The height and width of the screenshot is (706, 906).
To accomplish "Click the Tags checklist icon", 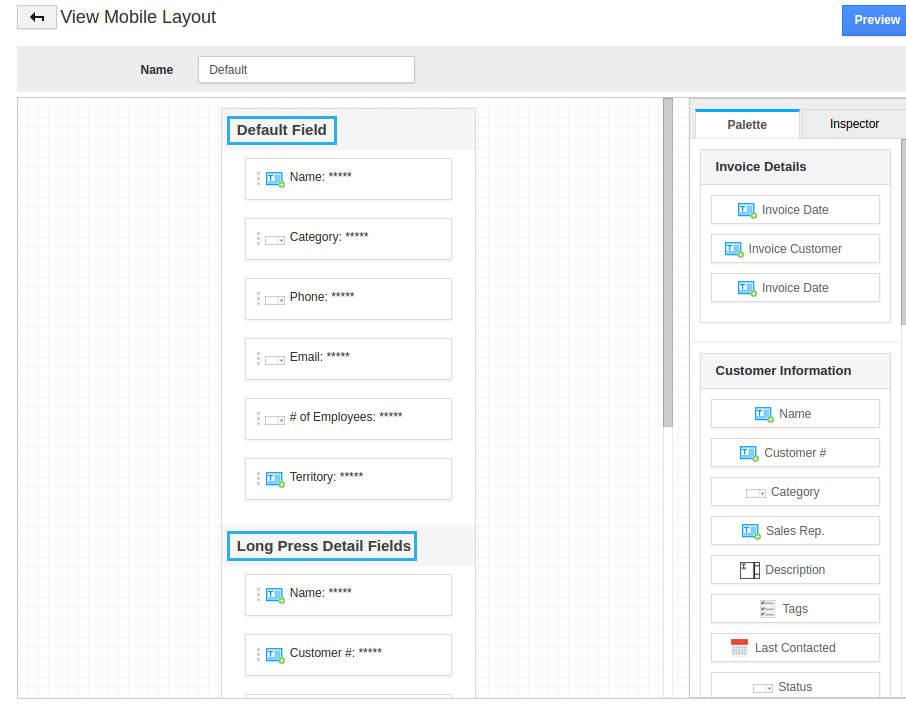I will (x=768, y=609).
